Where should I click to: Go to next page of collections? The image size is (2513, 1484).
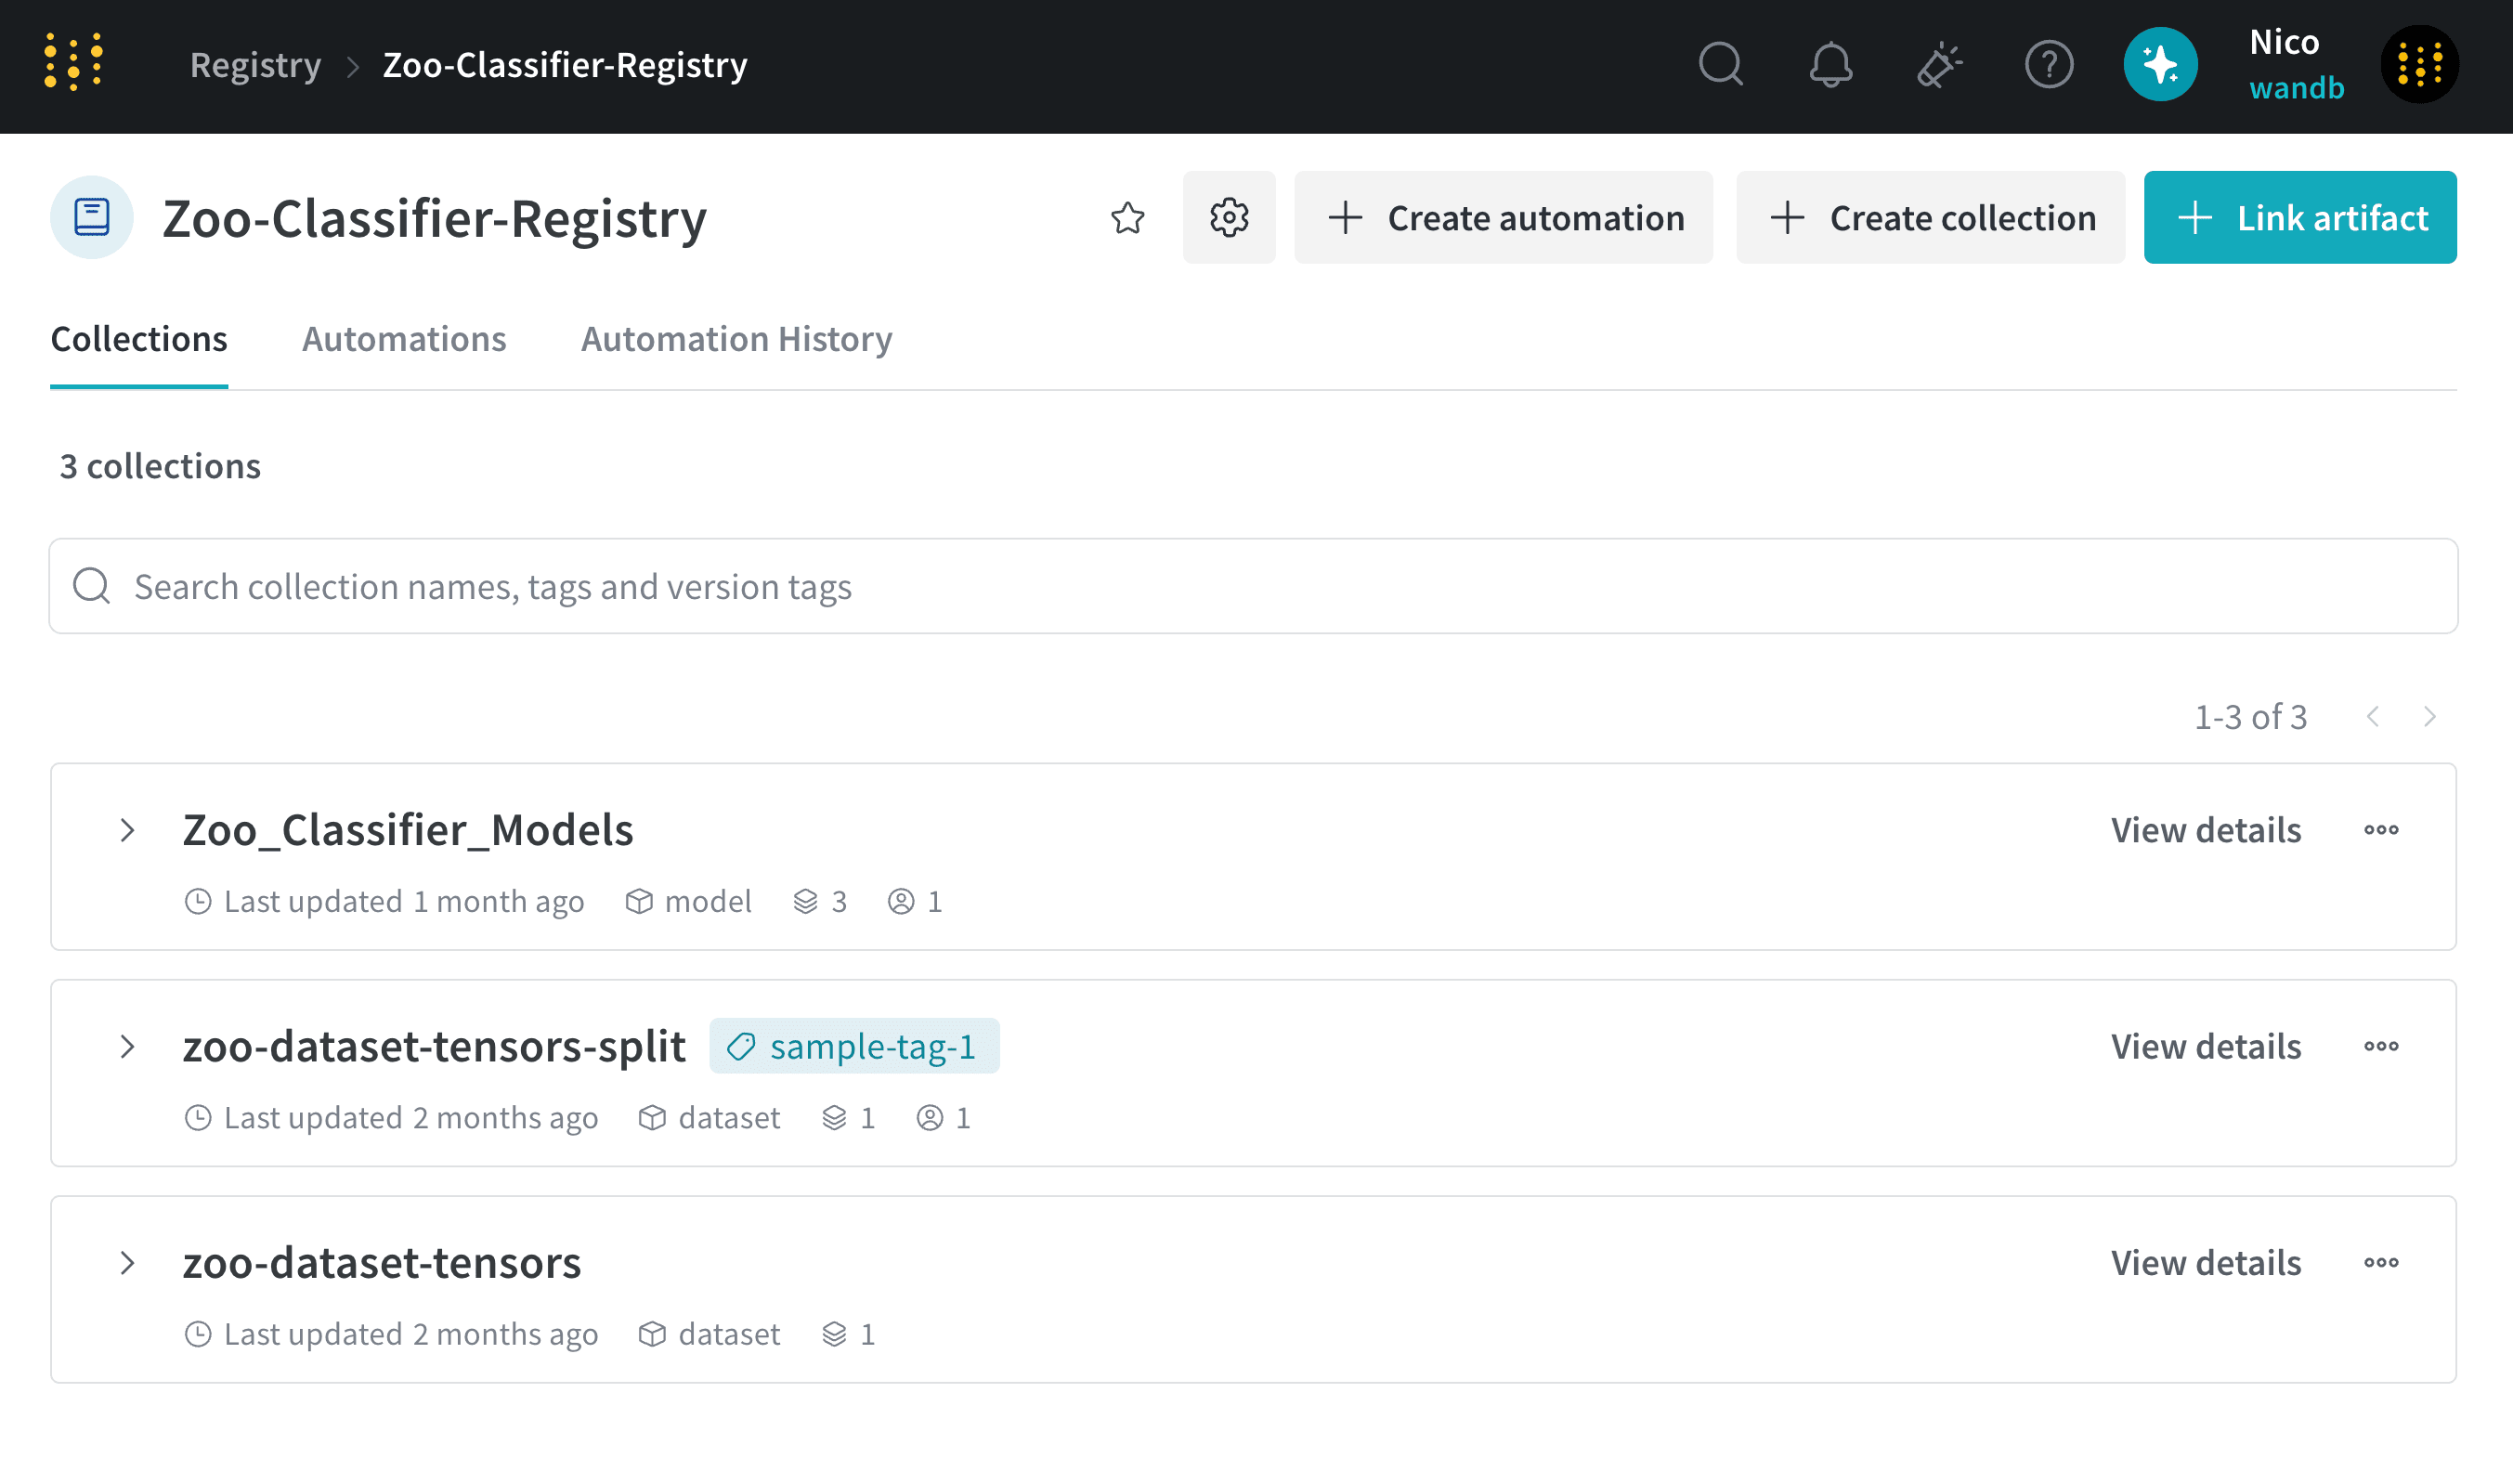2430,717
